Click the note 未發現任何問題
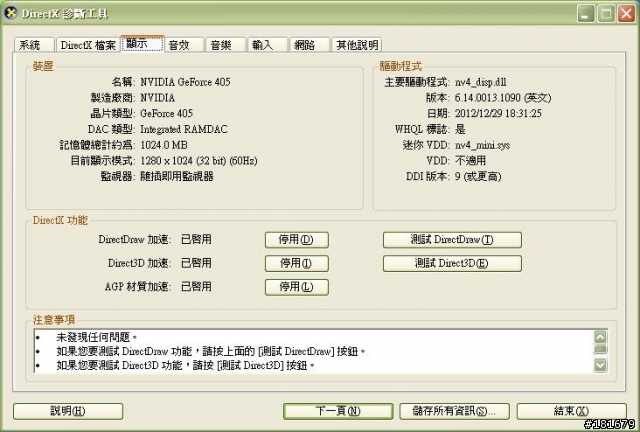Image resolution: width=640 pixels, height=432 pixels. 96,337
